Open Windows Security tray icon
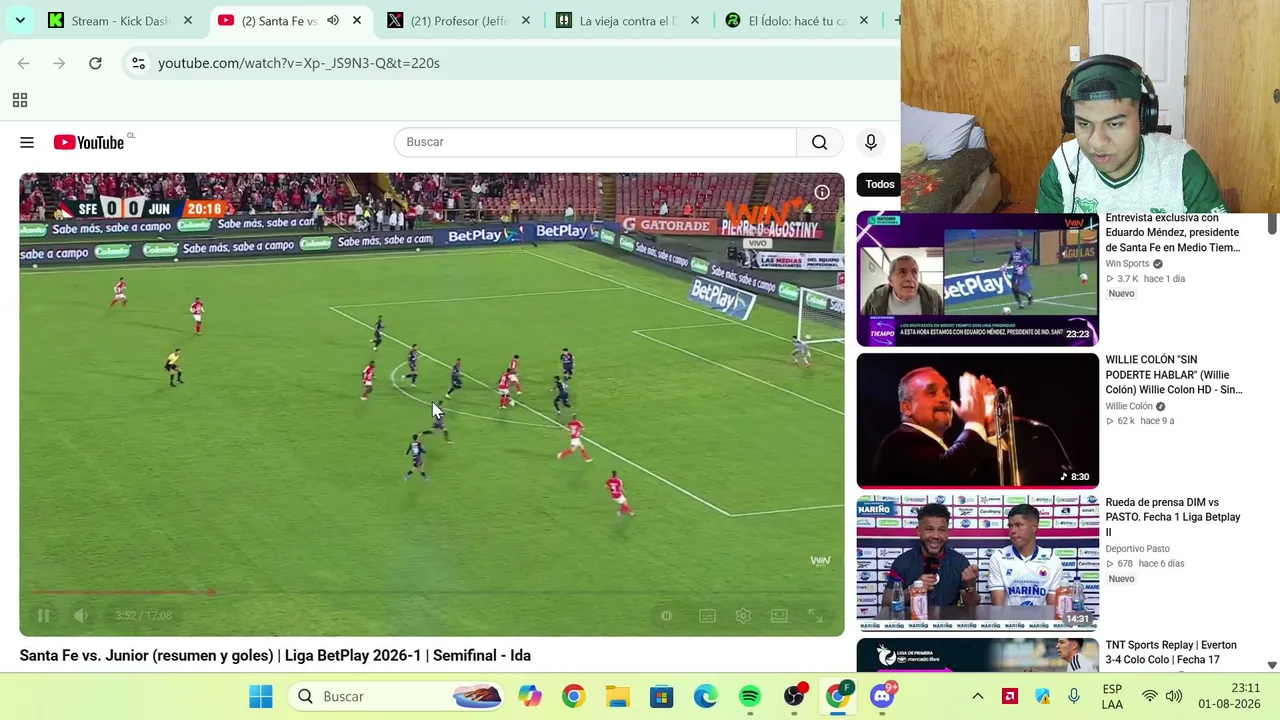1280x720 pixels. 1042,696
